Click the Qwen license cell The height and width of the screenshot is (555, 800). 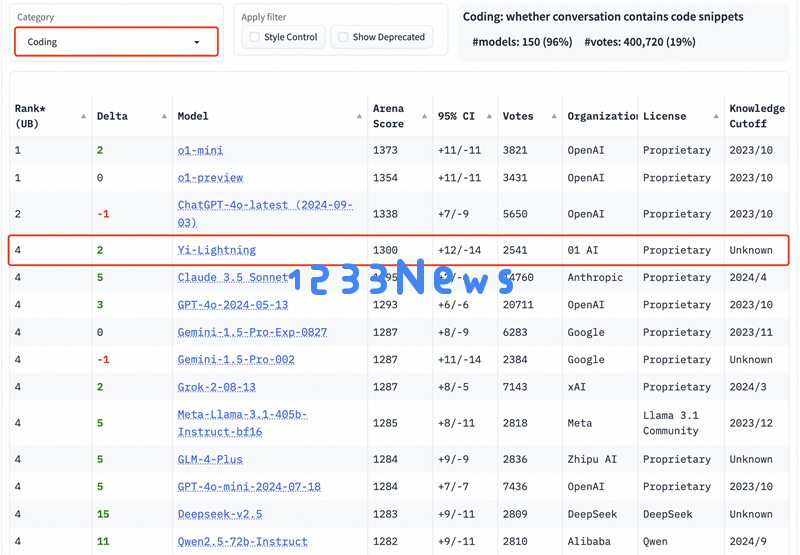click(655, 542)
